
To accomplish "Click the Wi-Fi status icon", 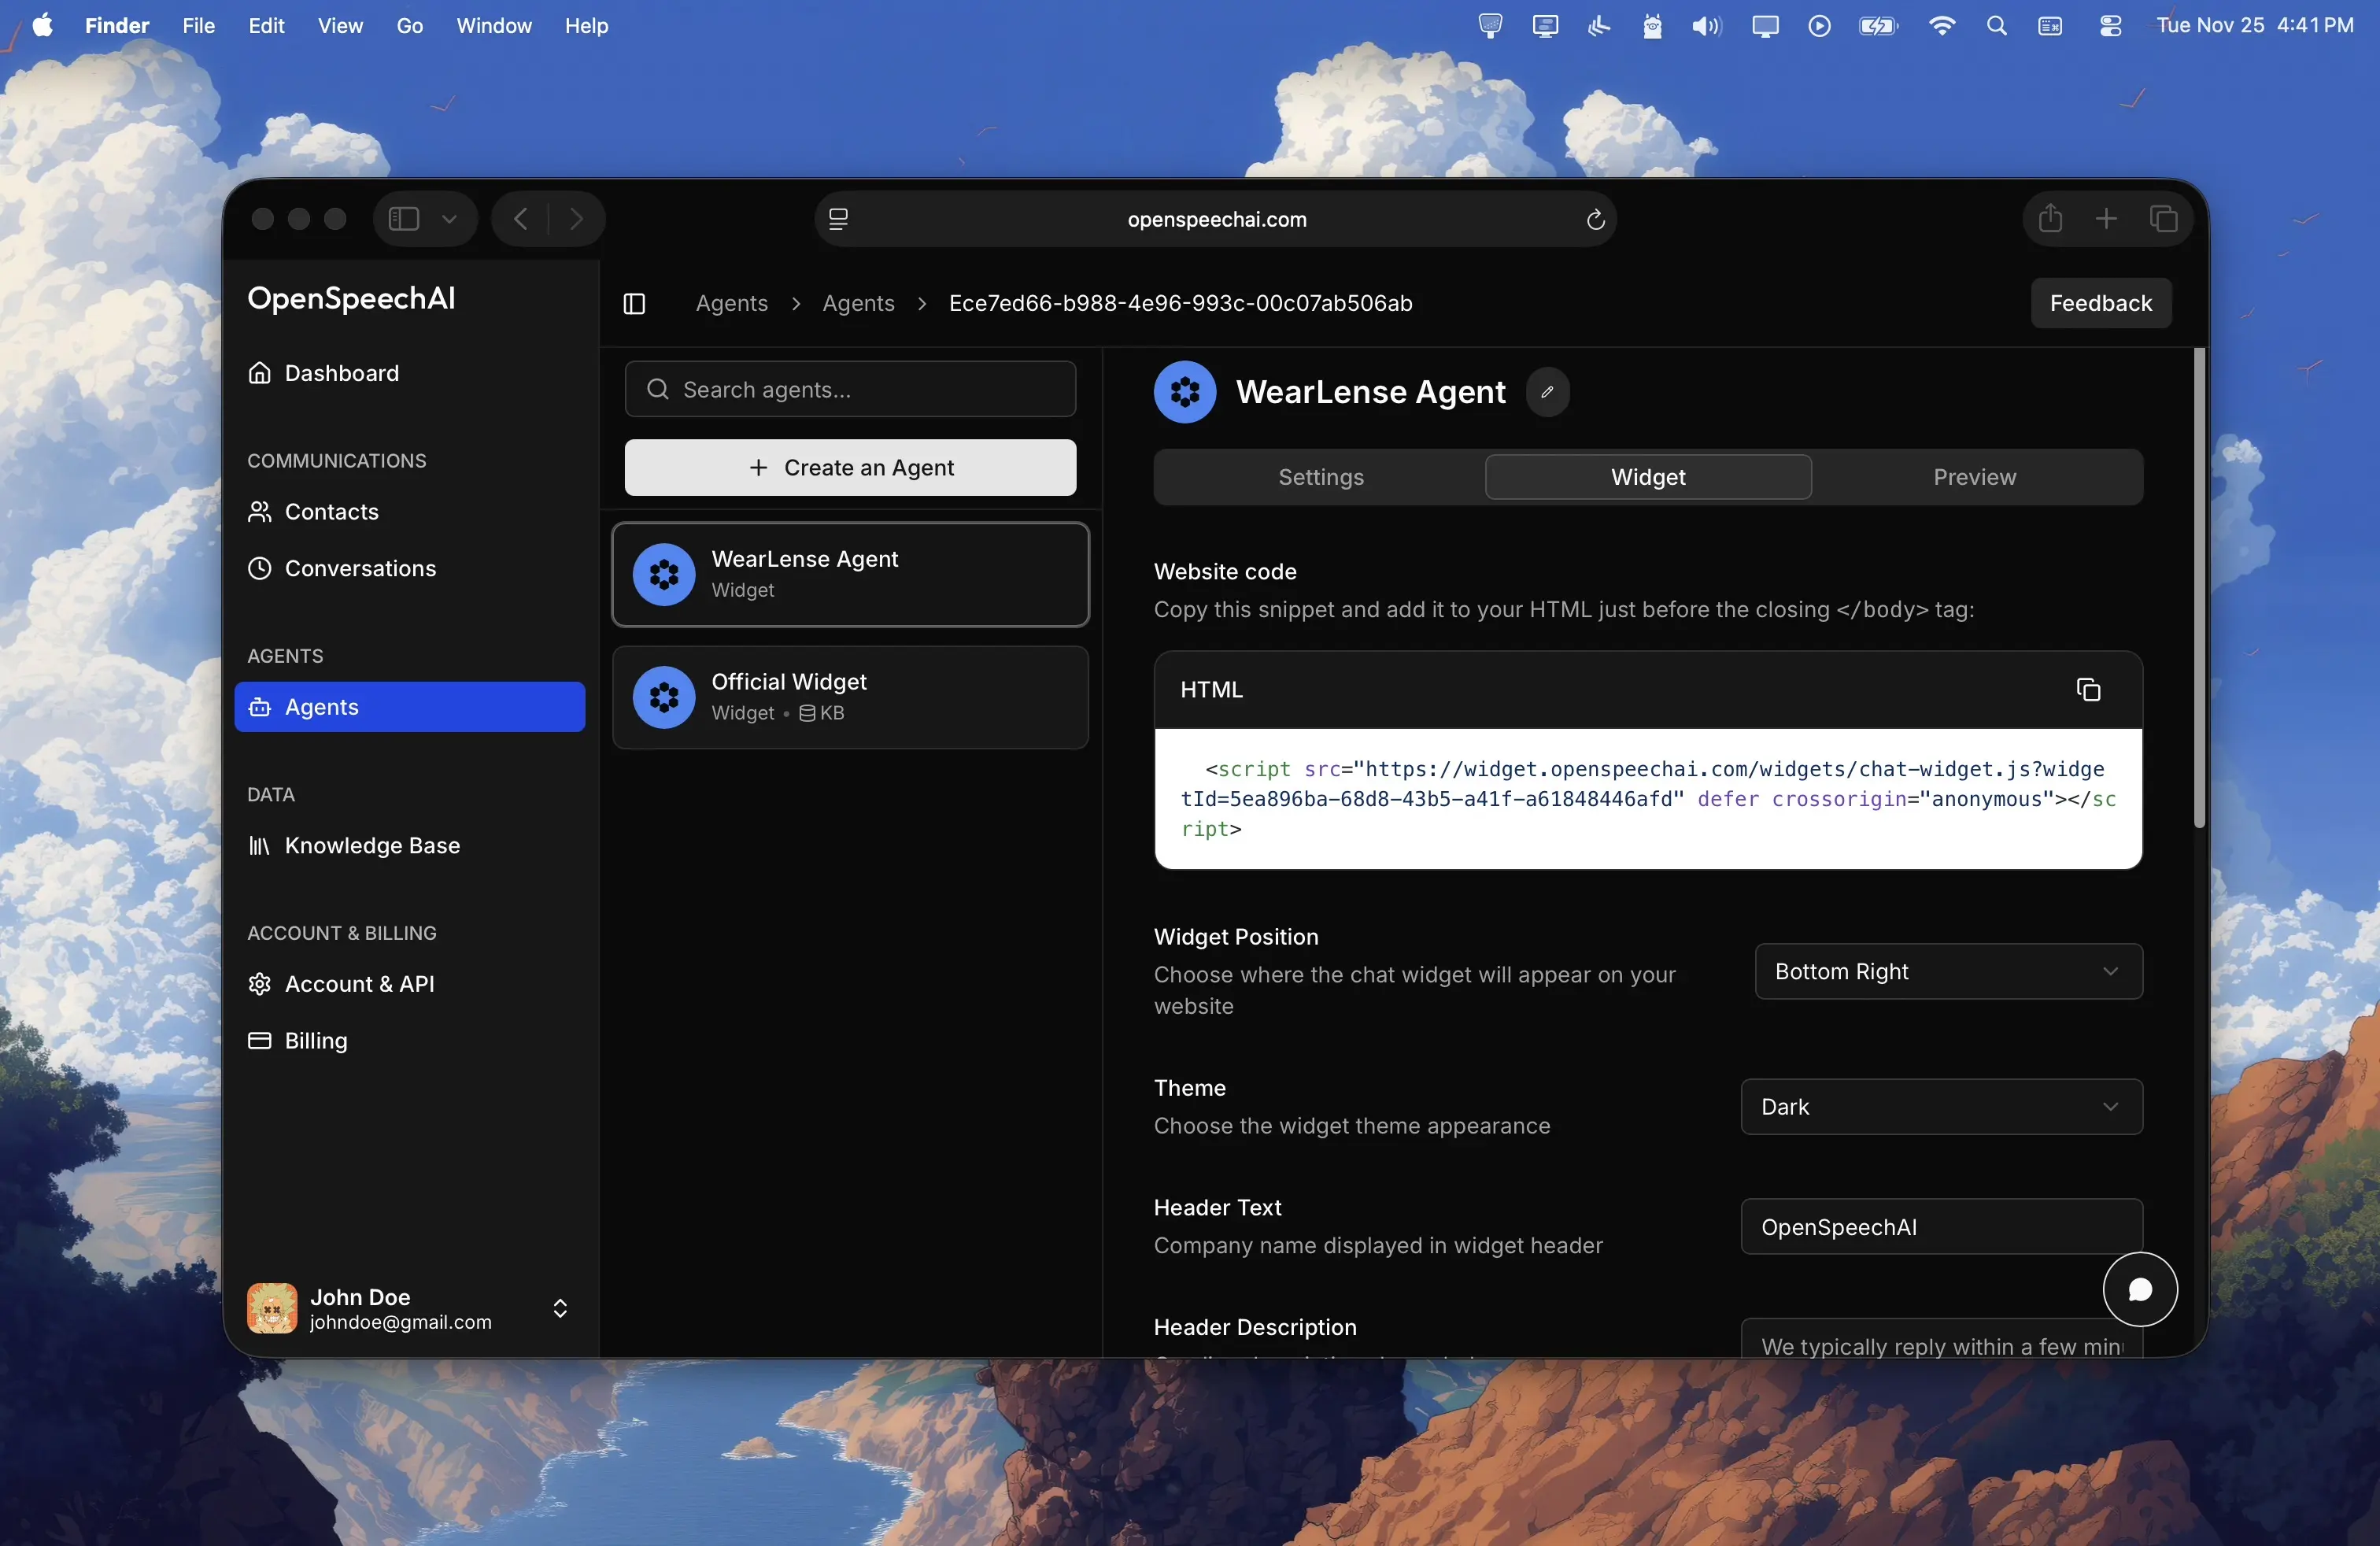I will [1941, 26].
